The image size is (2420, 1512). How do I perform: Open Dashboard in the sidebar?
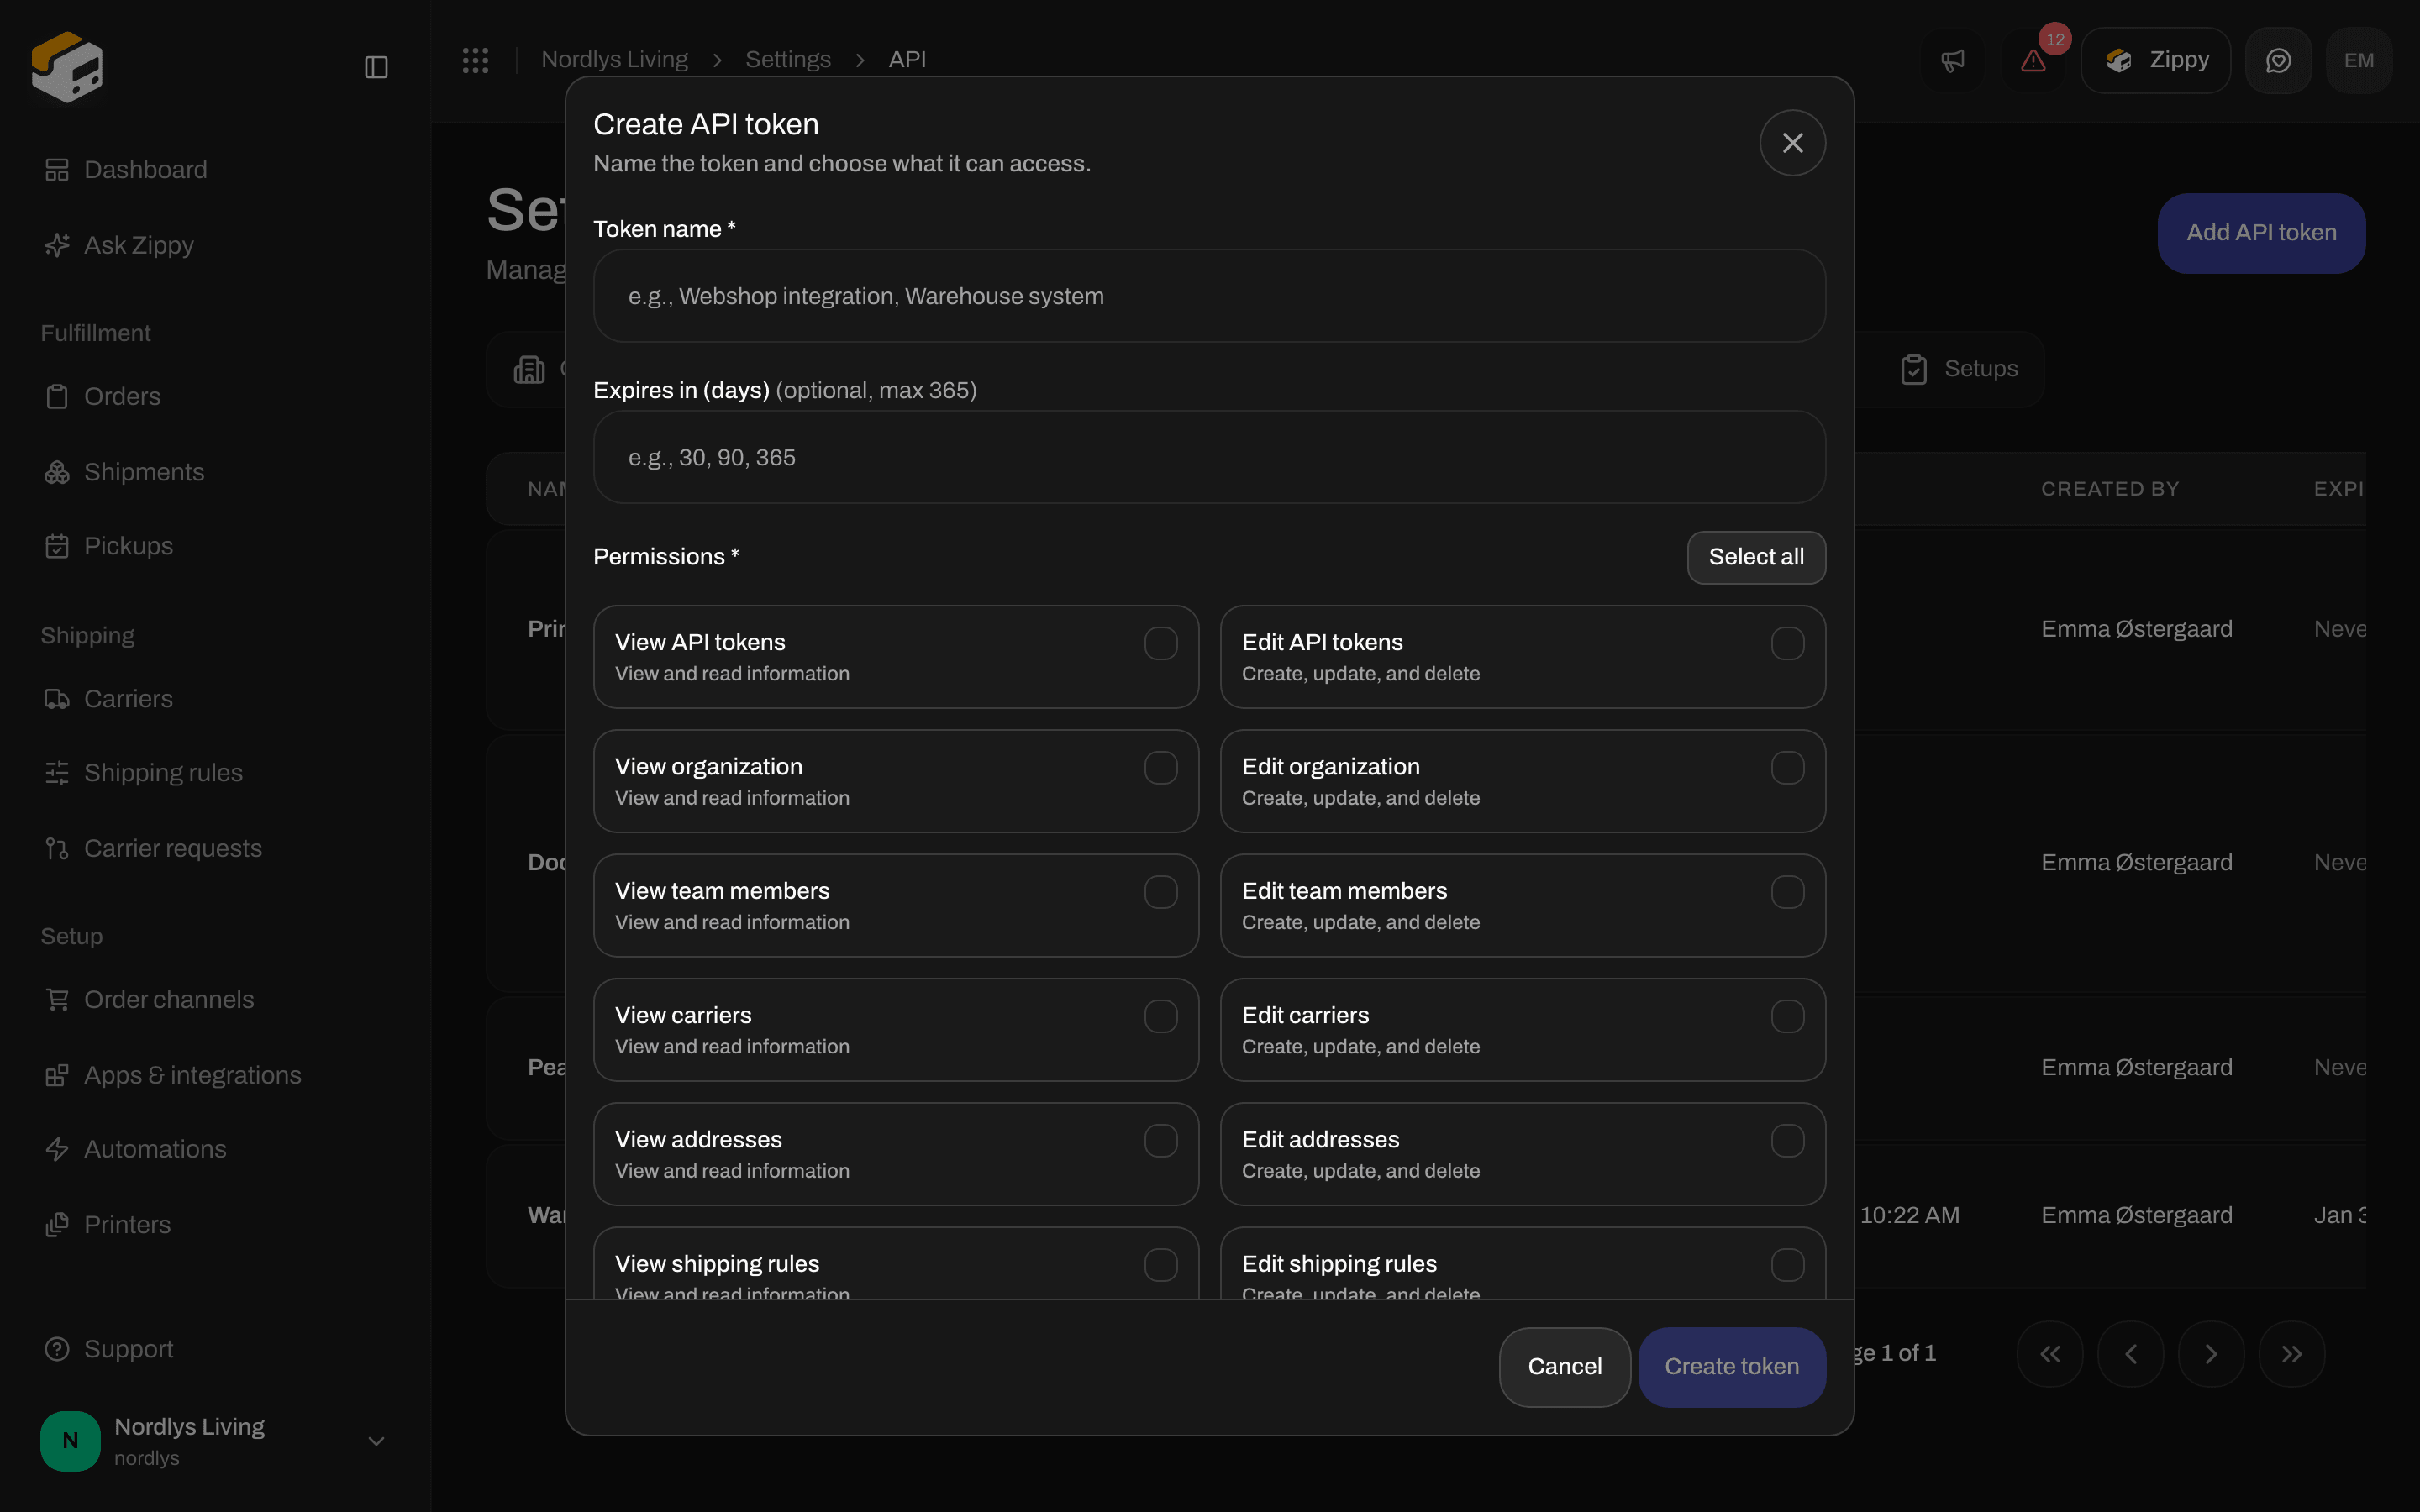click(x=215, y=170)
